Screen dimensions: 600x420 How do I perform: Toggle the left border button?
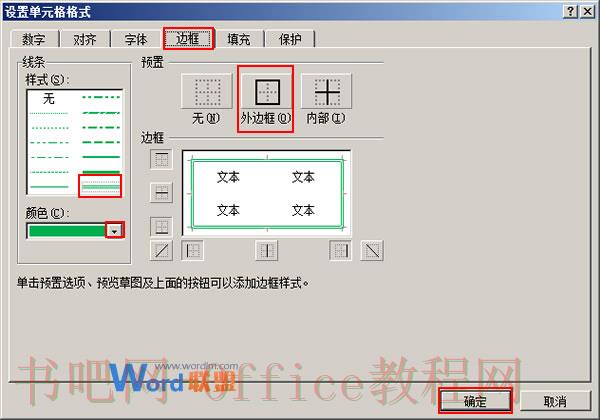pyautogui.click(x=192, y=251)
